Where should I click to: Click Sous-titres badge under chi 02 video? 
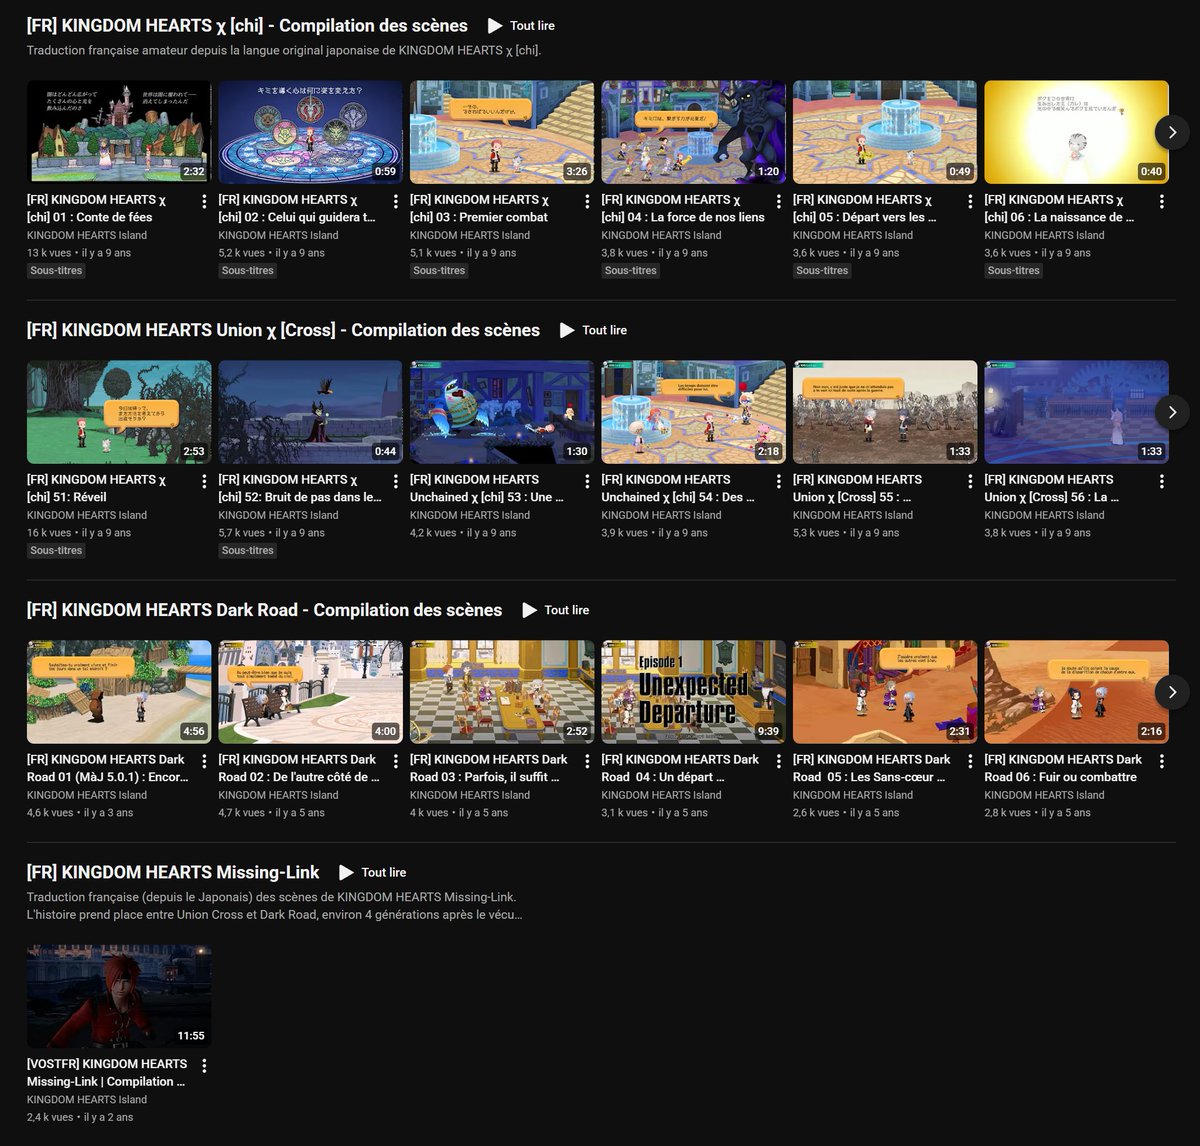pyautogui.click(x=248, y=271)
